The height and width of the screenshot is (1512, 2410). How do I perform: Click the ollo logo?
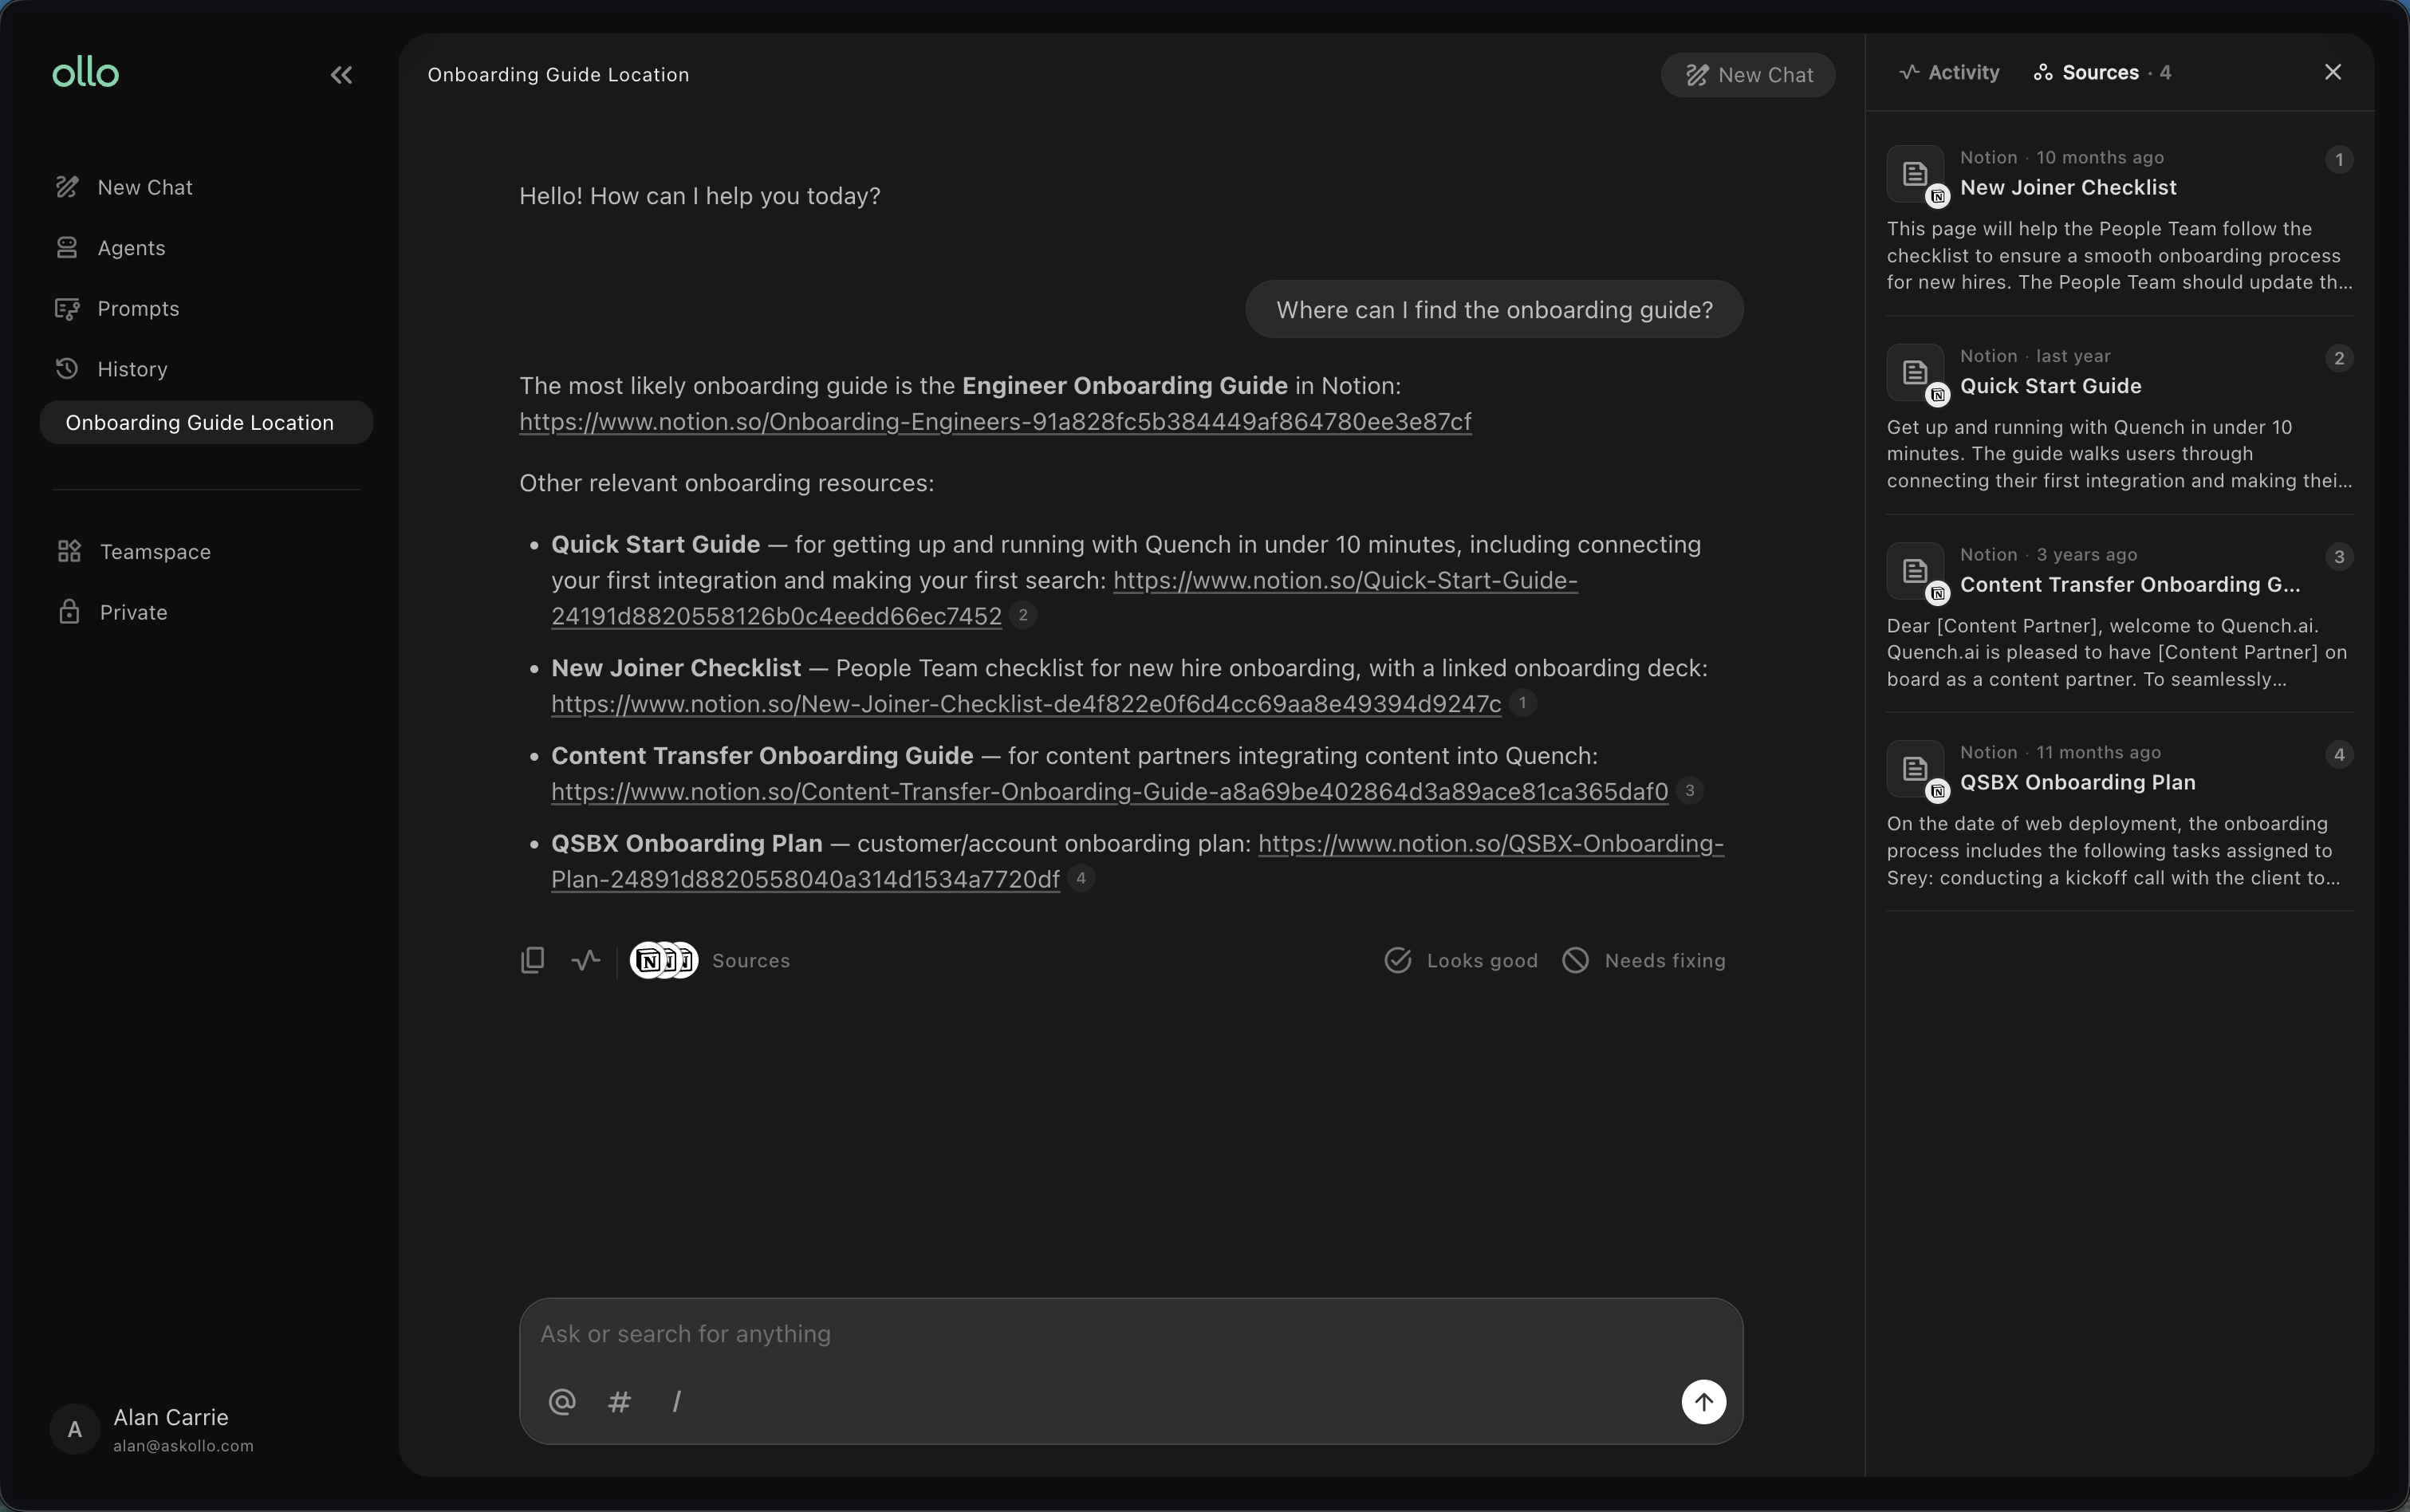[x=86, y=72]
